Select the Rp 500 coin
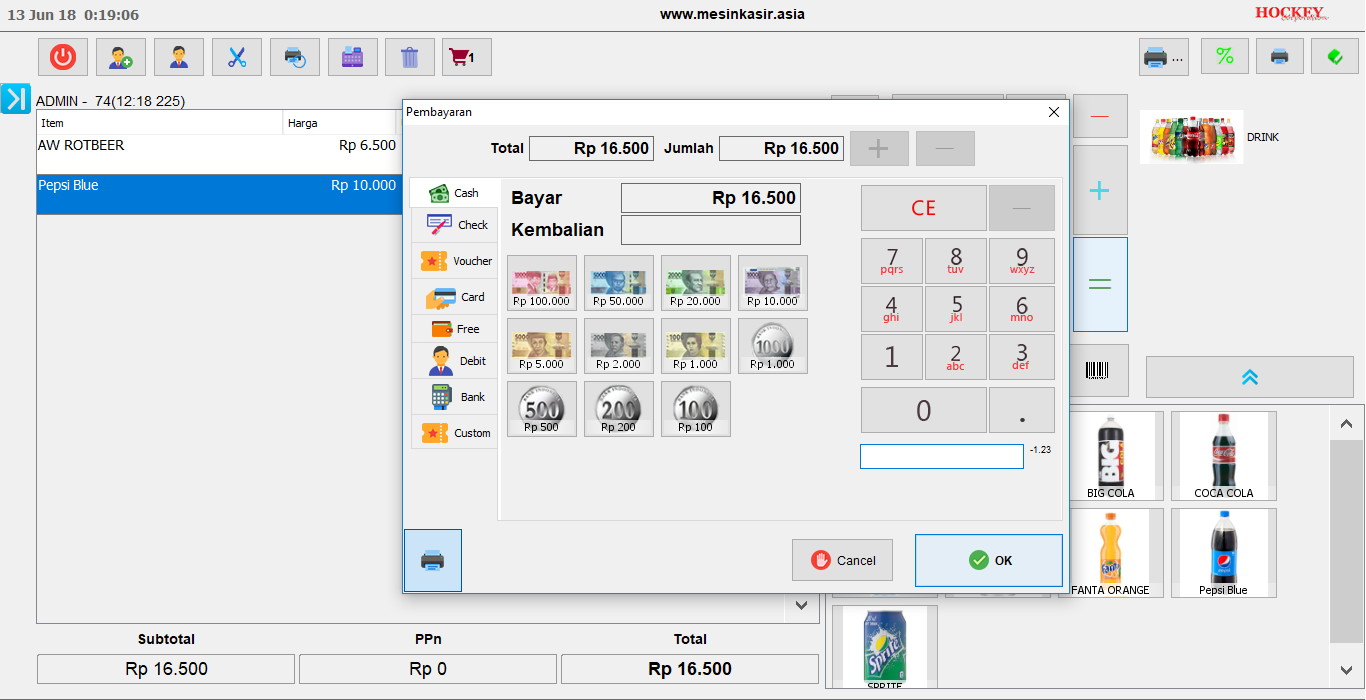1366x700 pixels. pos(542,409)
